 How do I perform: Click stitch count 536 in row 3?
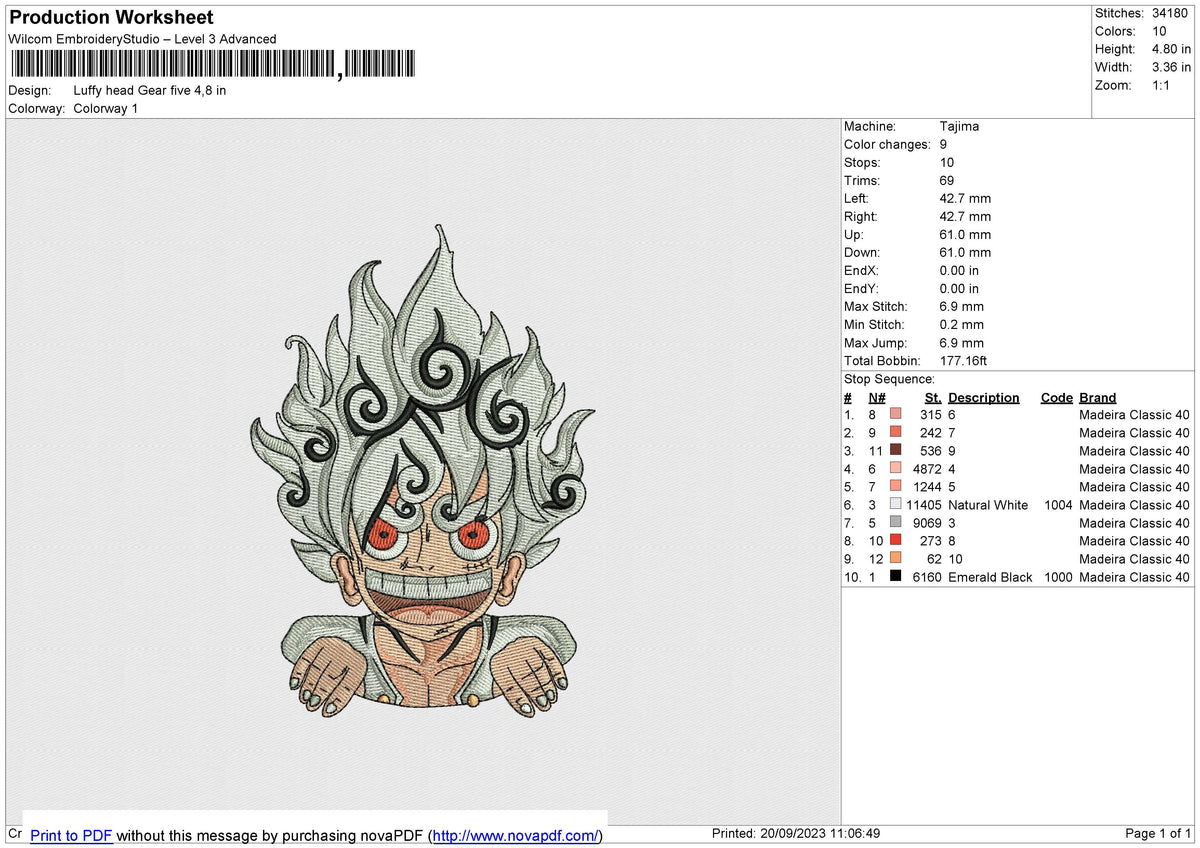coord(931,451)
